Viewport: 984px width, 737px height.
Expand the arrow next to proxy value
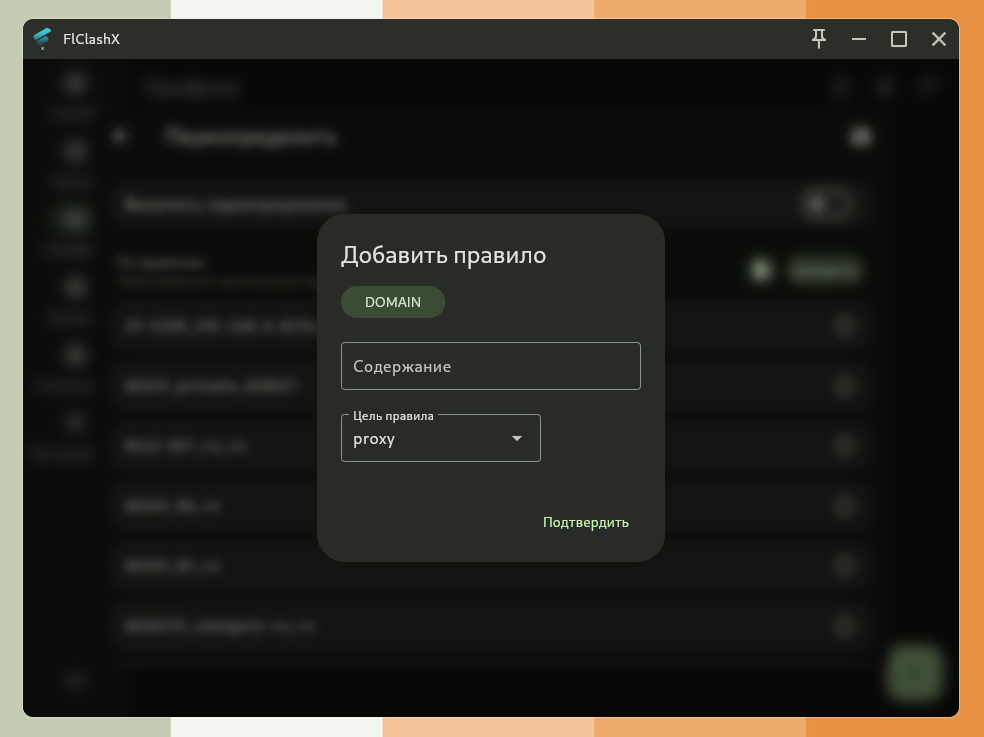[517, 439]
